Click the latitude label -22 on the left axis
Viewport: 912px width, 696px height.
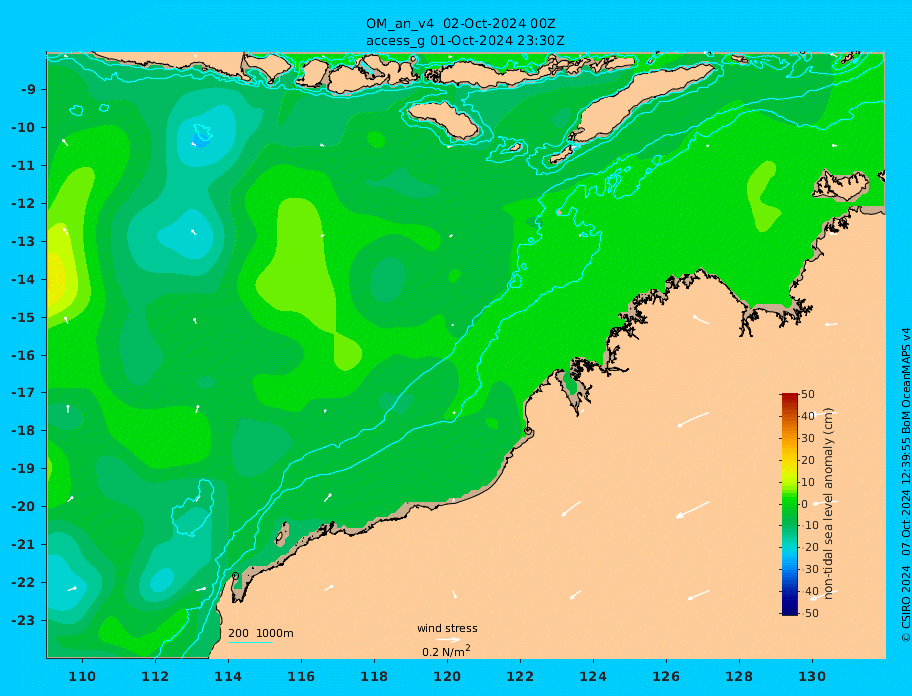[23, 583]
